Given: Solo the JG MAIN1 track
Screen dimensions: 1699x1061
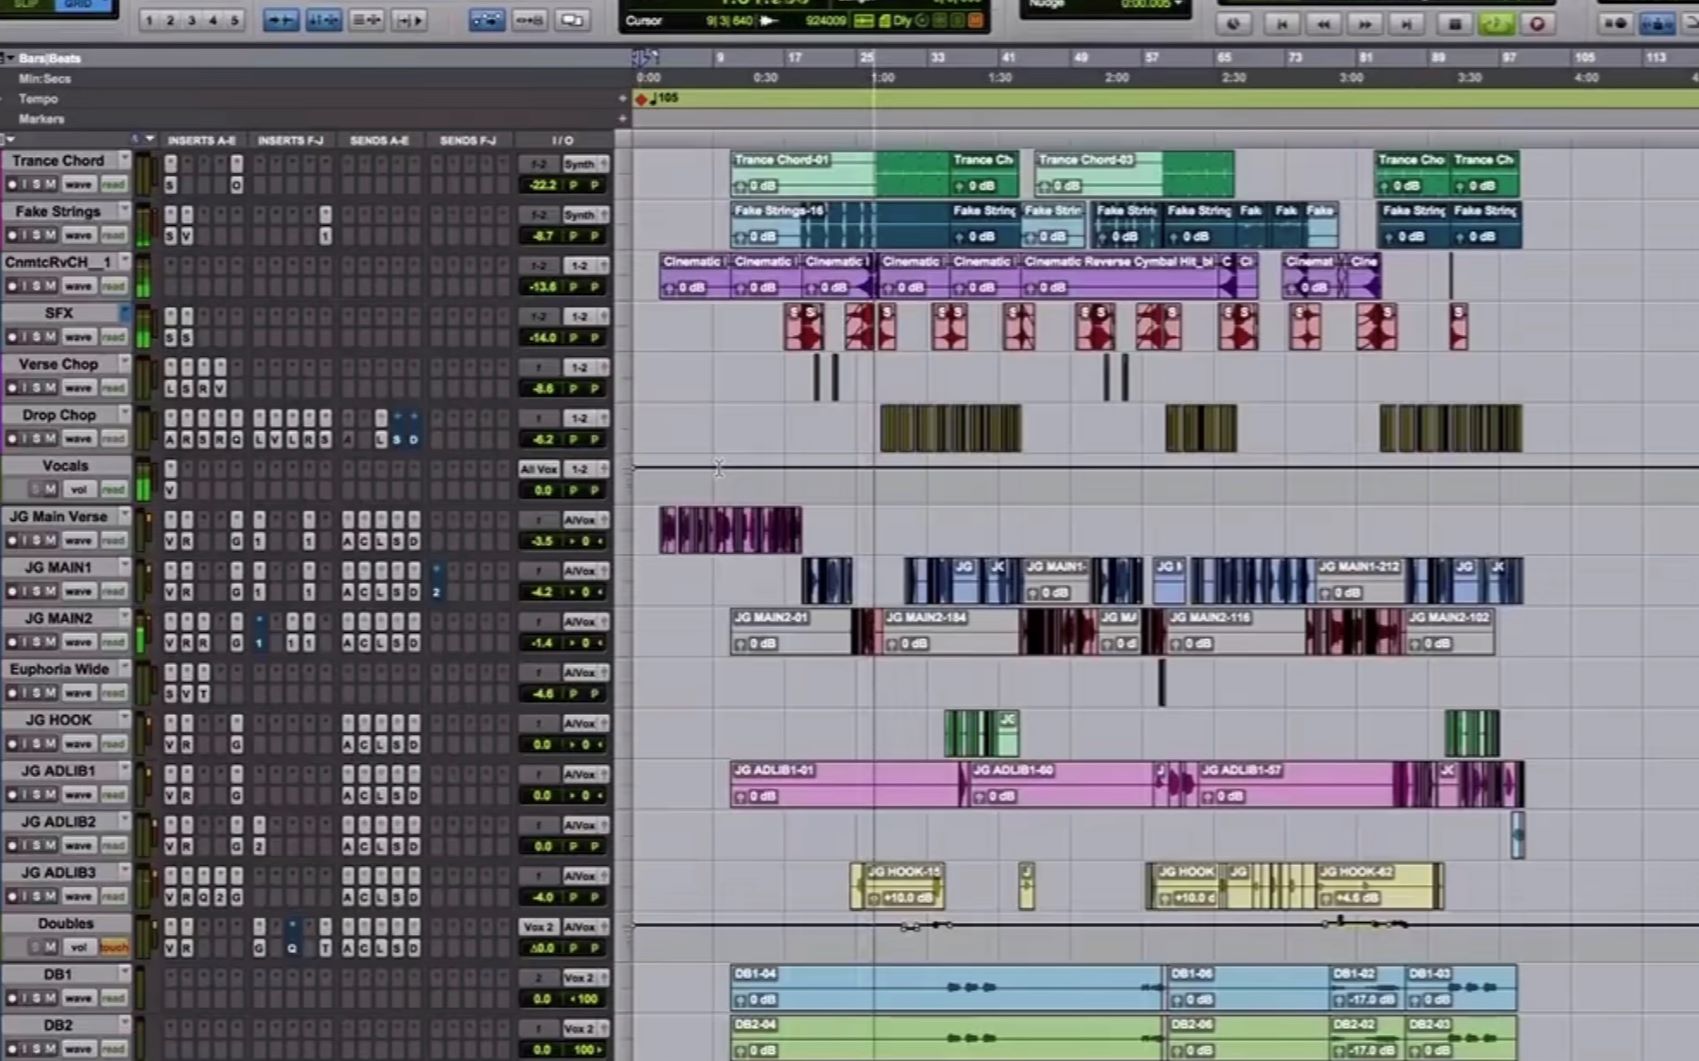Looking at the screenshot, I should point(37,591).
